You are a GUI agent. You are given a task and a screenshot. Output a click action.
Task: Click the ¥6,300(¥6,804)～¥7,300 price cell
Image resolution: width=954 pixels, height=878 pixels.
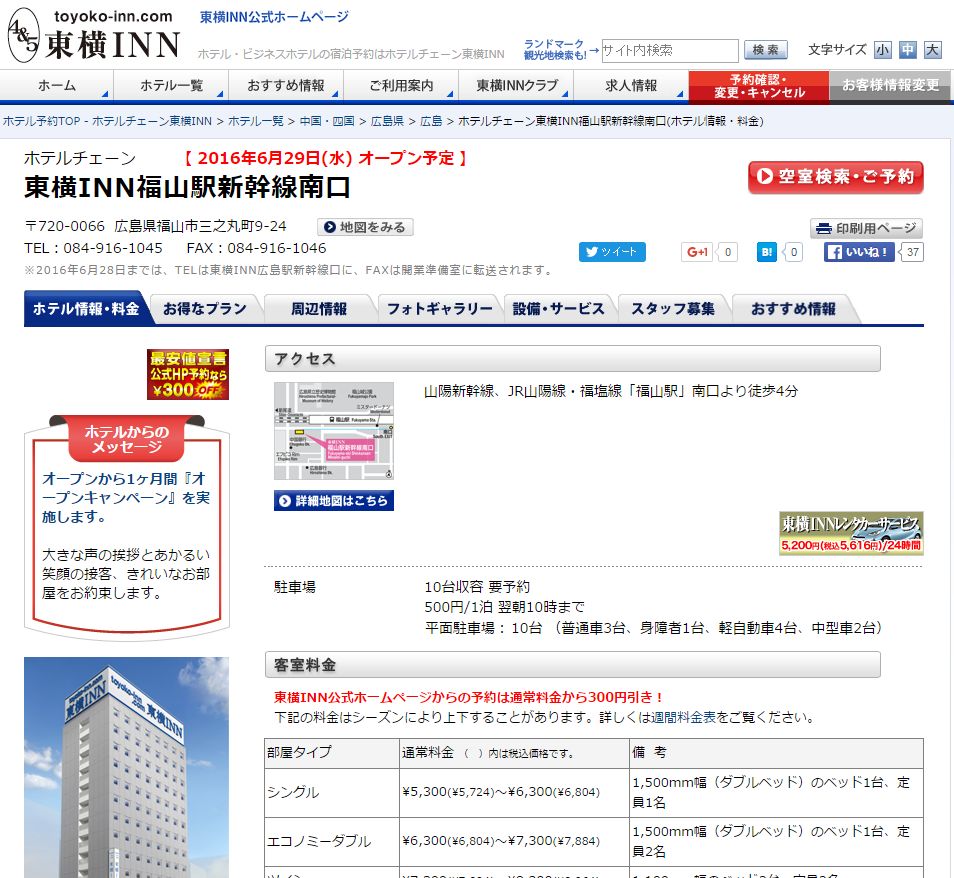tap(514, 841)
